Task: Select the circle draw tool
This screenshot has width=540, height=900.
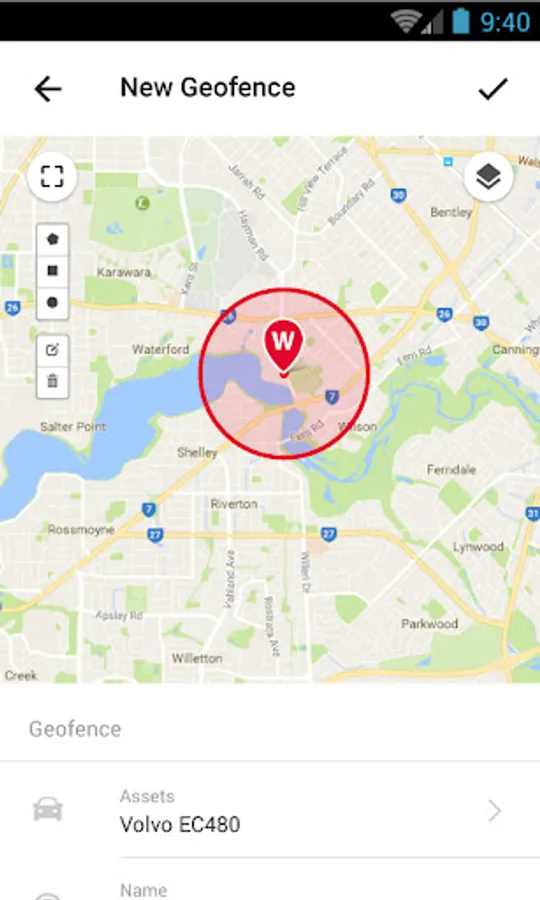Action: 53,302
